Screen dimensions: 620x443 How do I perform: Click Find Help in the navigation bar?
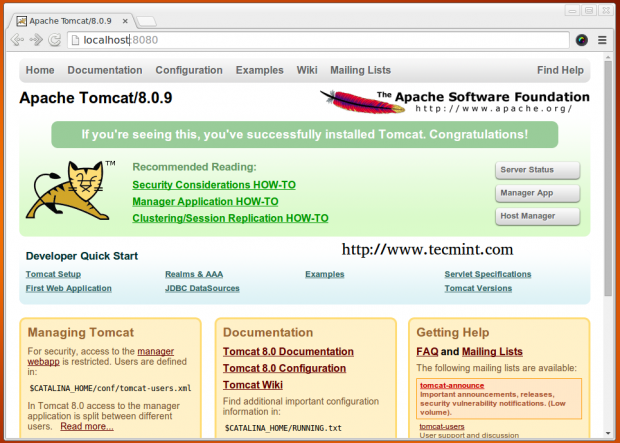[560, 70]
